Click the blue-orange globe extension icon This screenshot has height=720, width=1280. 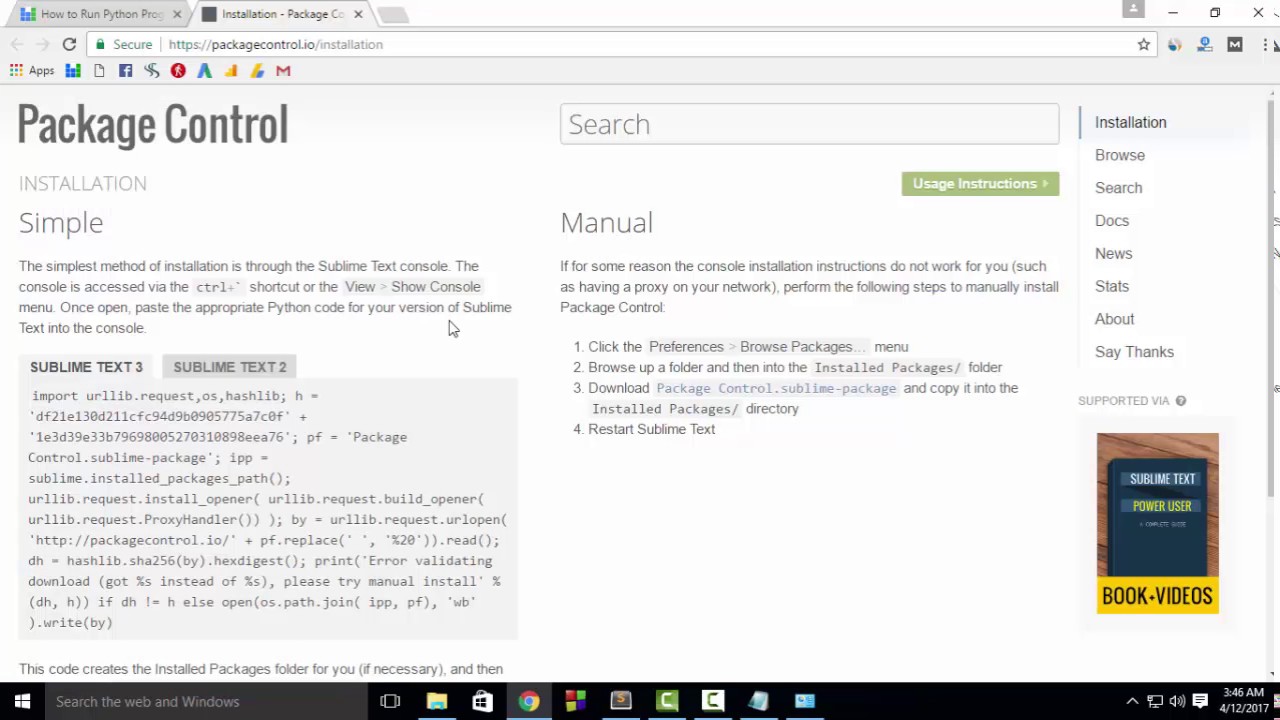[1175, 44]
